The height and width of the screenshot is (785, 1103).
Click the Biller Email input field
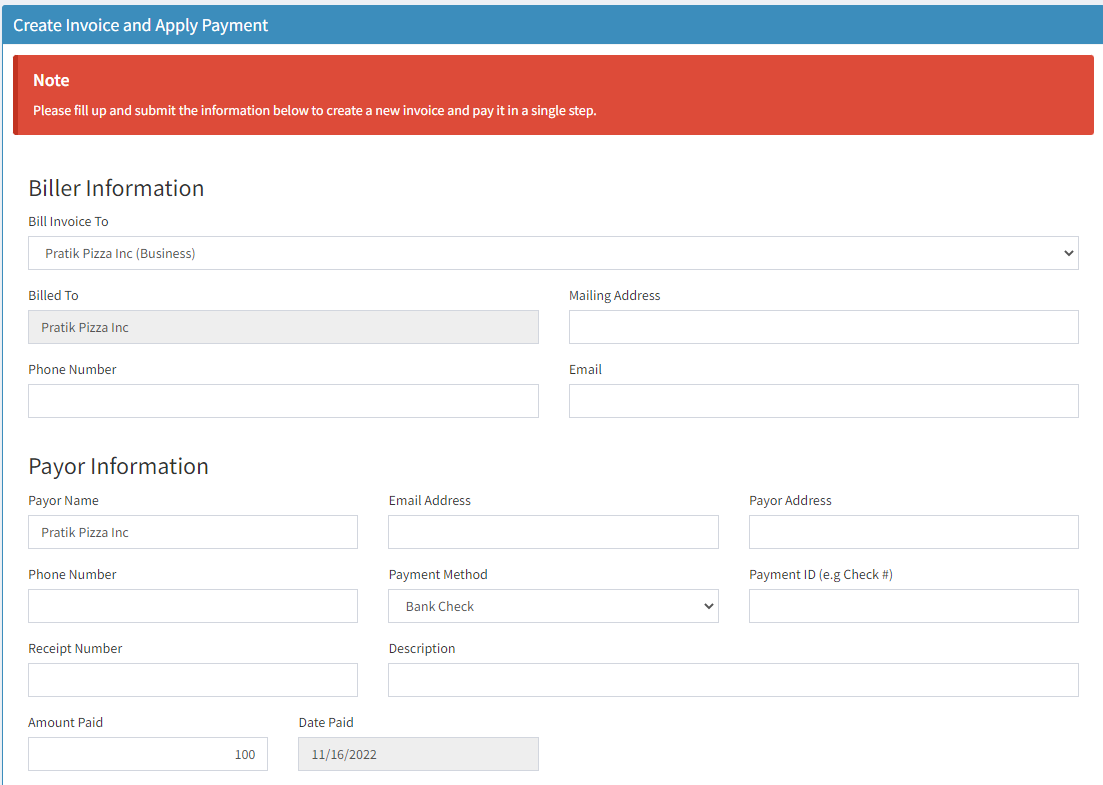[x=824, y=401]
